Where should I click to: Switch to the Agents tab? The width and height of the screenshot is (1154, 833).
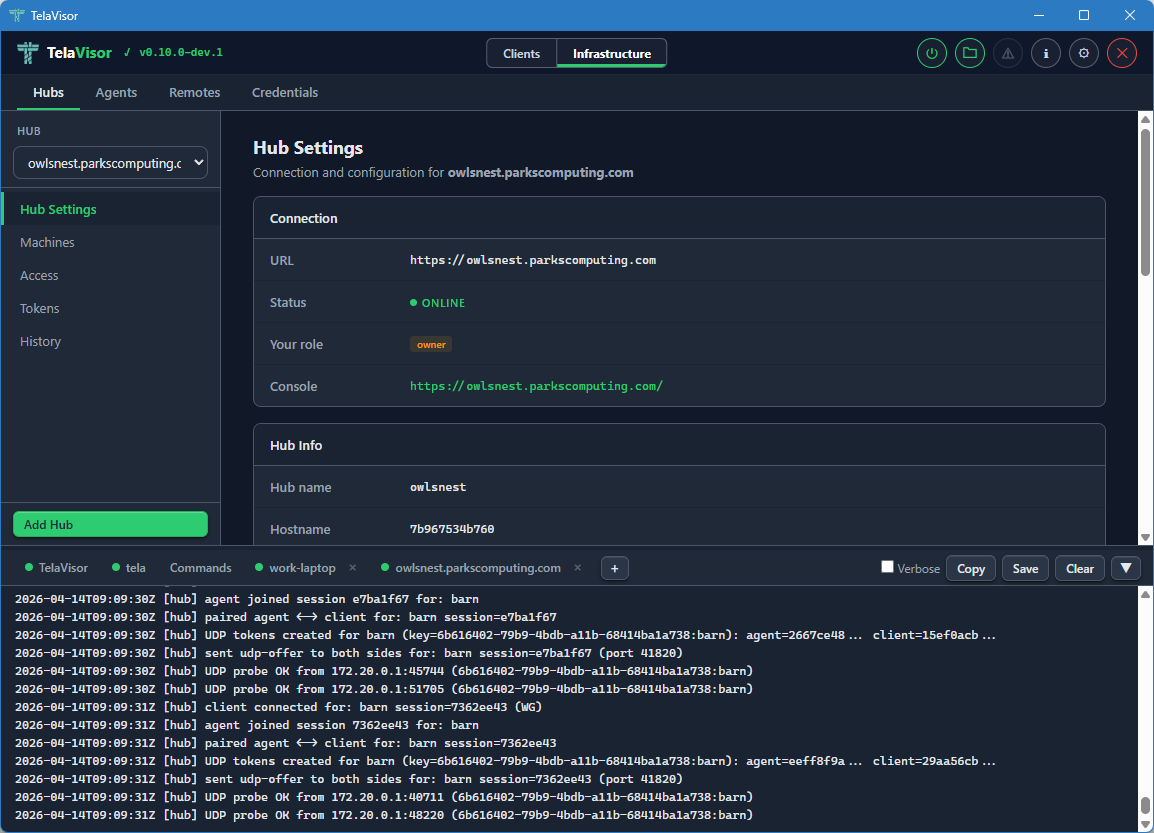click(116, 92)
